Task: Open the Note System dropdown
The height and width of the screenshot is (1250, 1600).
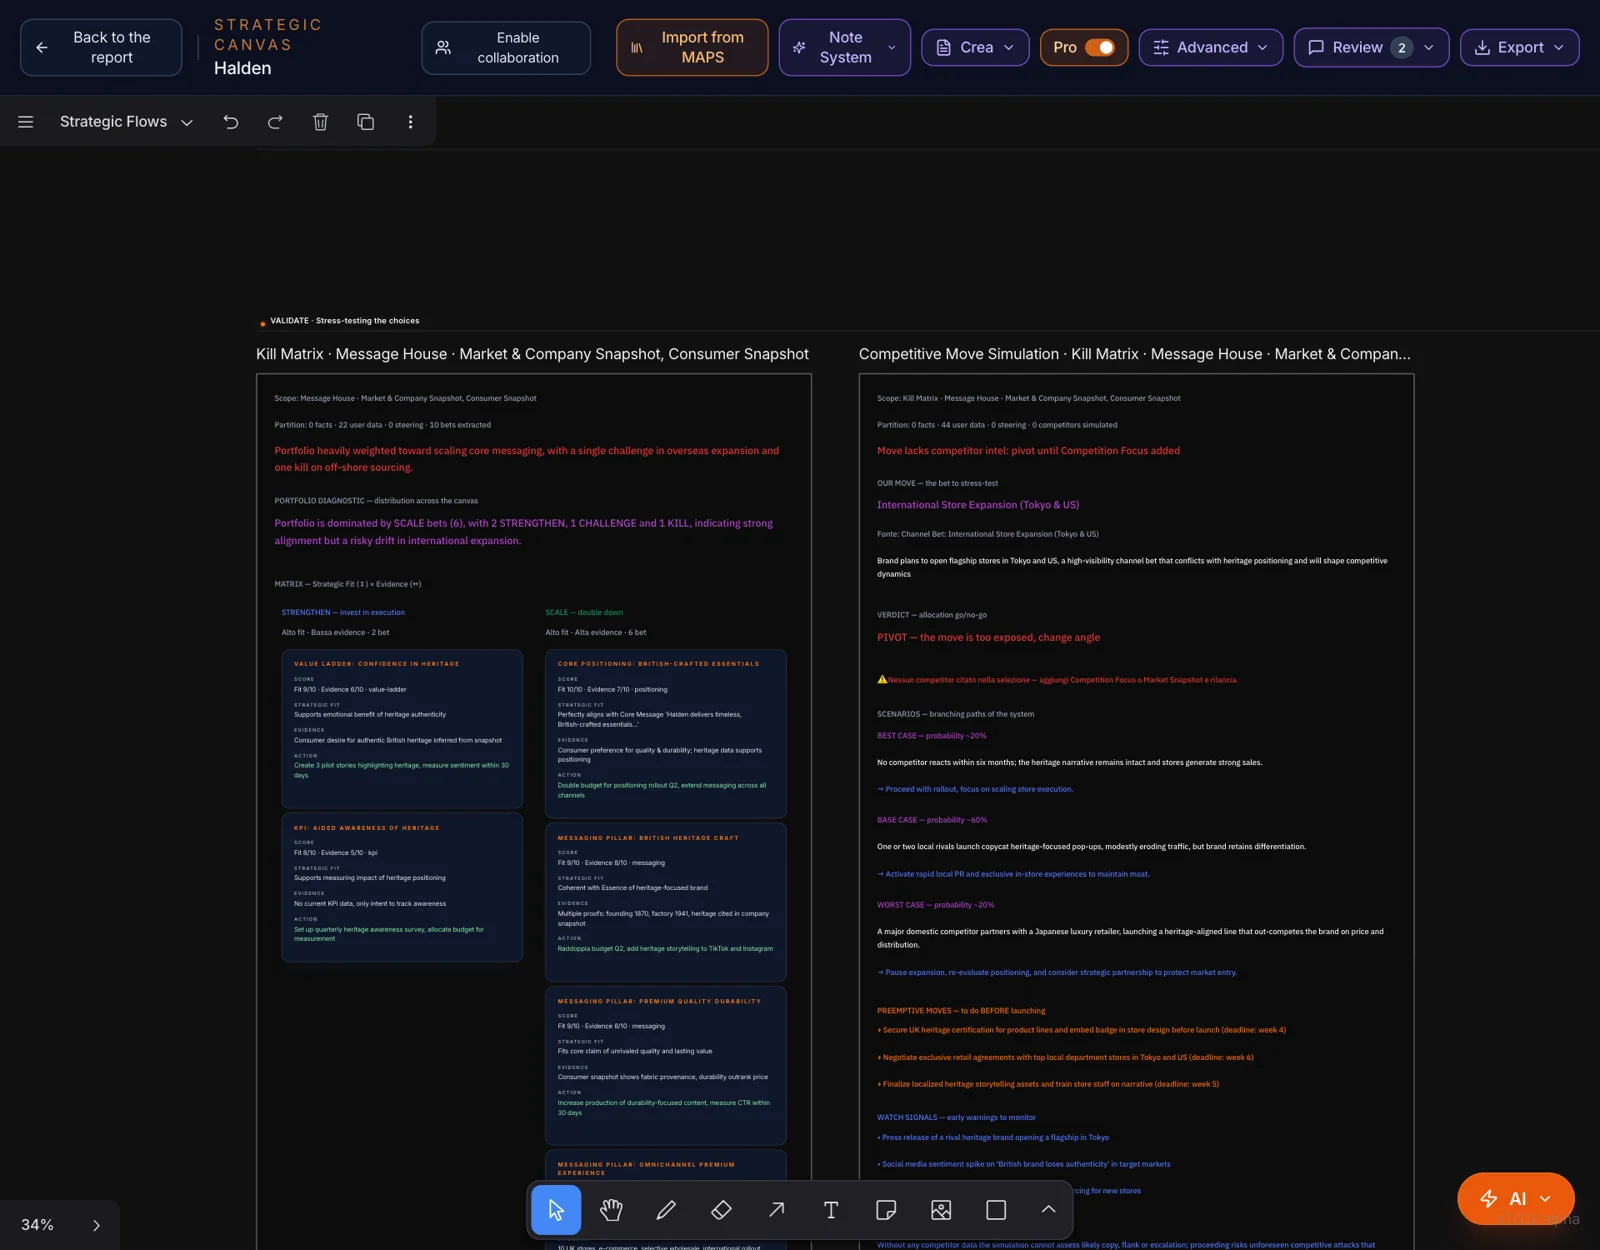Action: click(x=845, y=47)
